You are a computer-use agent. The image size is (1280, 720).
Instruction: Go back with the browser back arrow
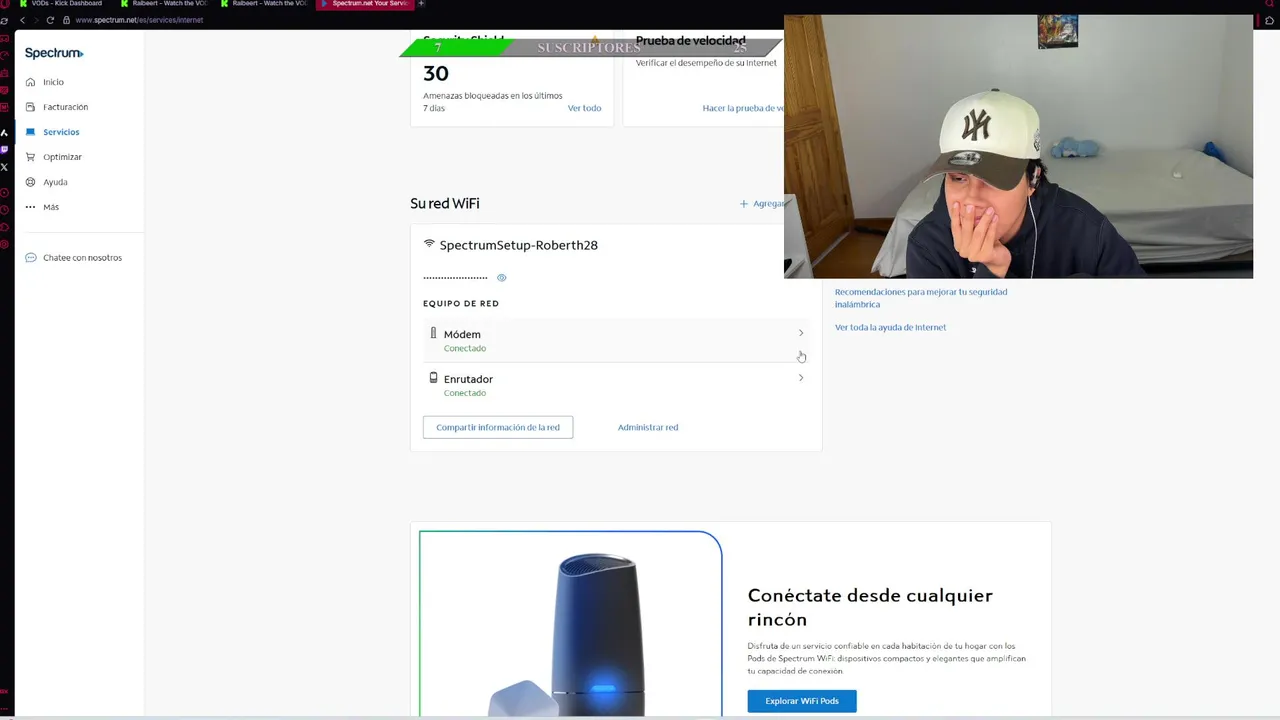23,20
